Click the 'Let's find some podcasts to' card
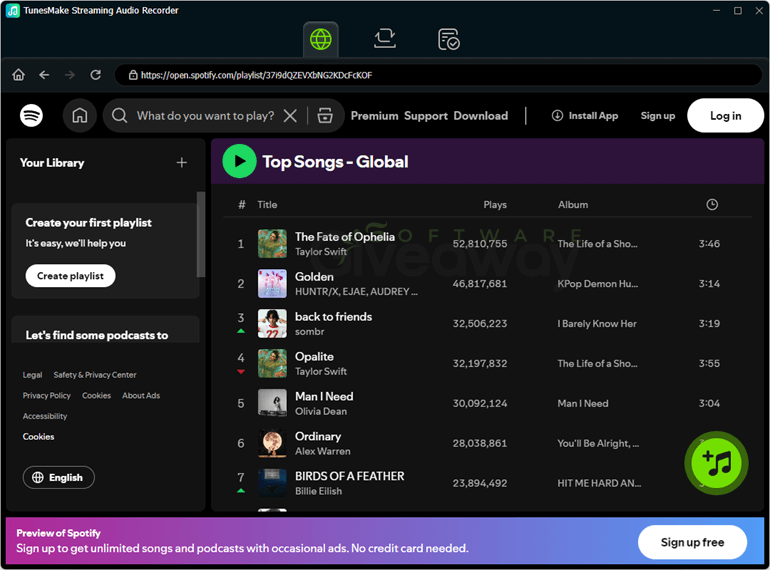The image size is (770, 570). click(106, 329)
